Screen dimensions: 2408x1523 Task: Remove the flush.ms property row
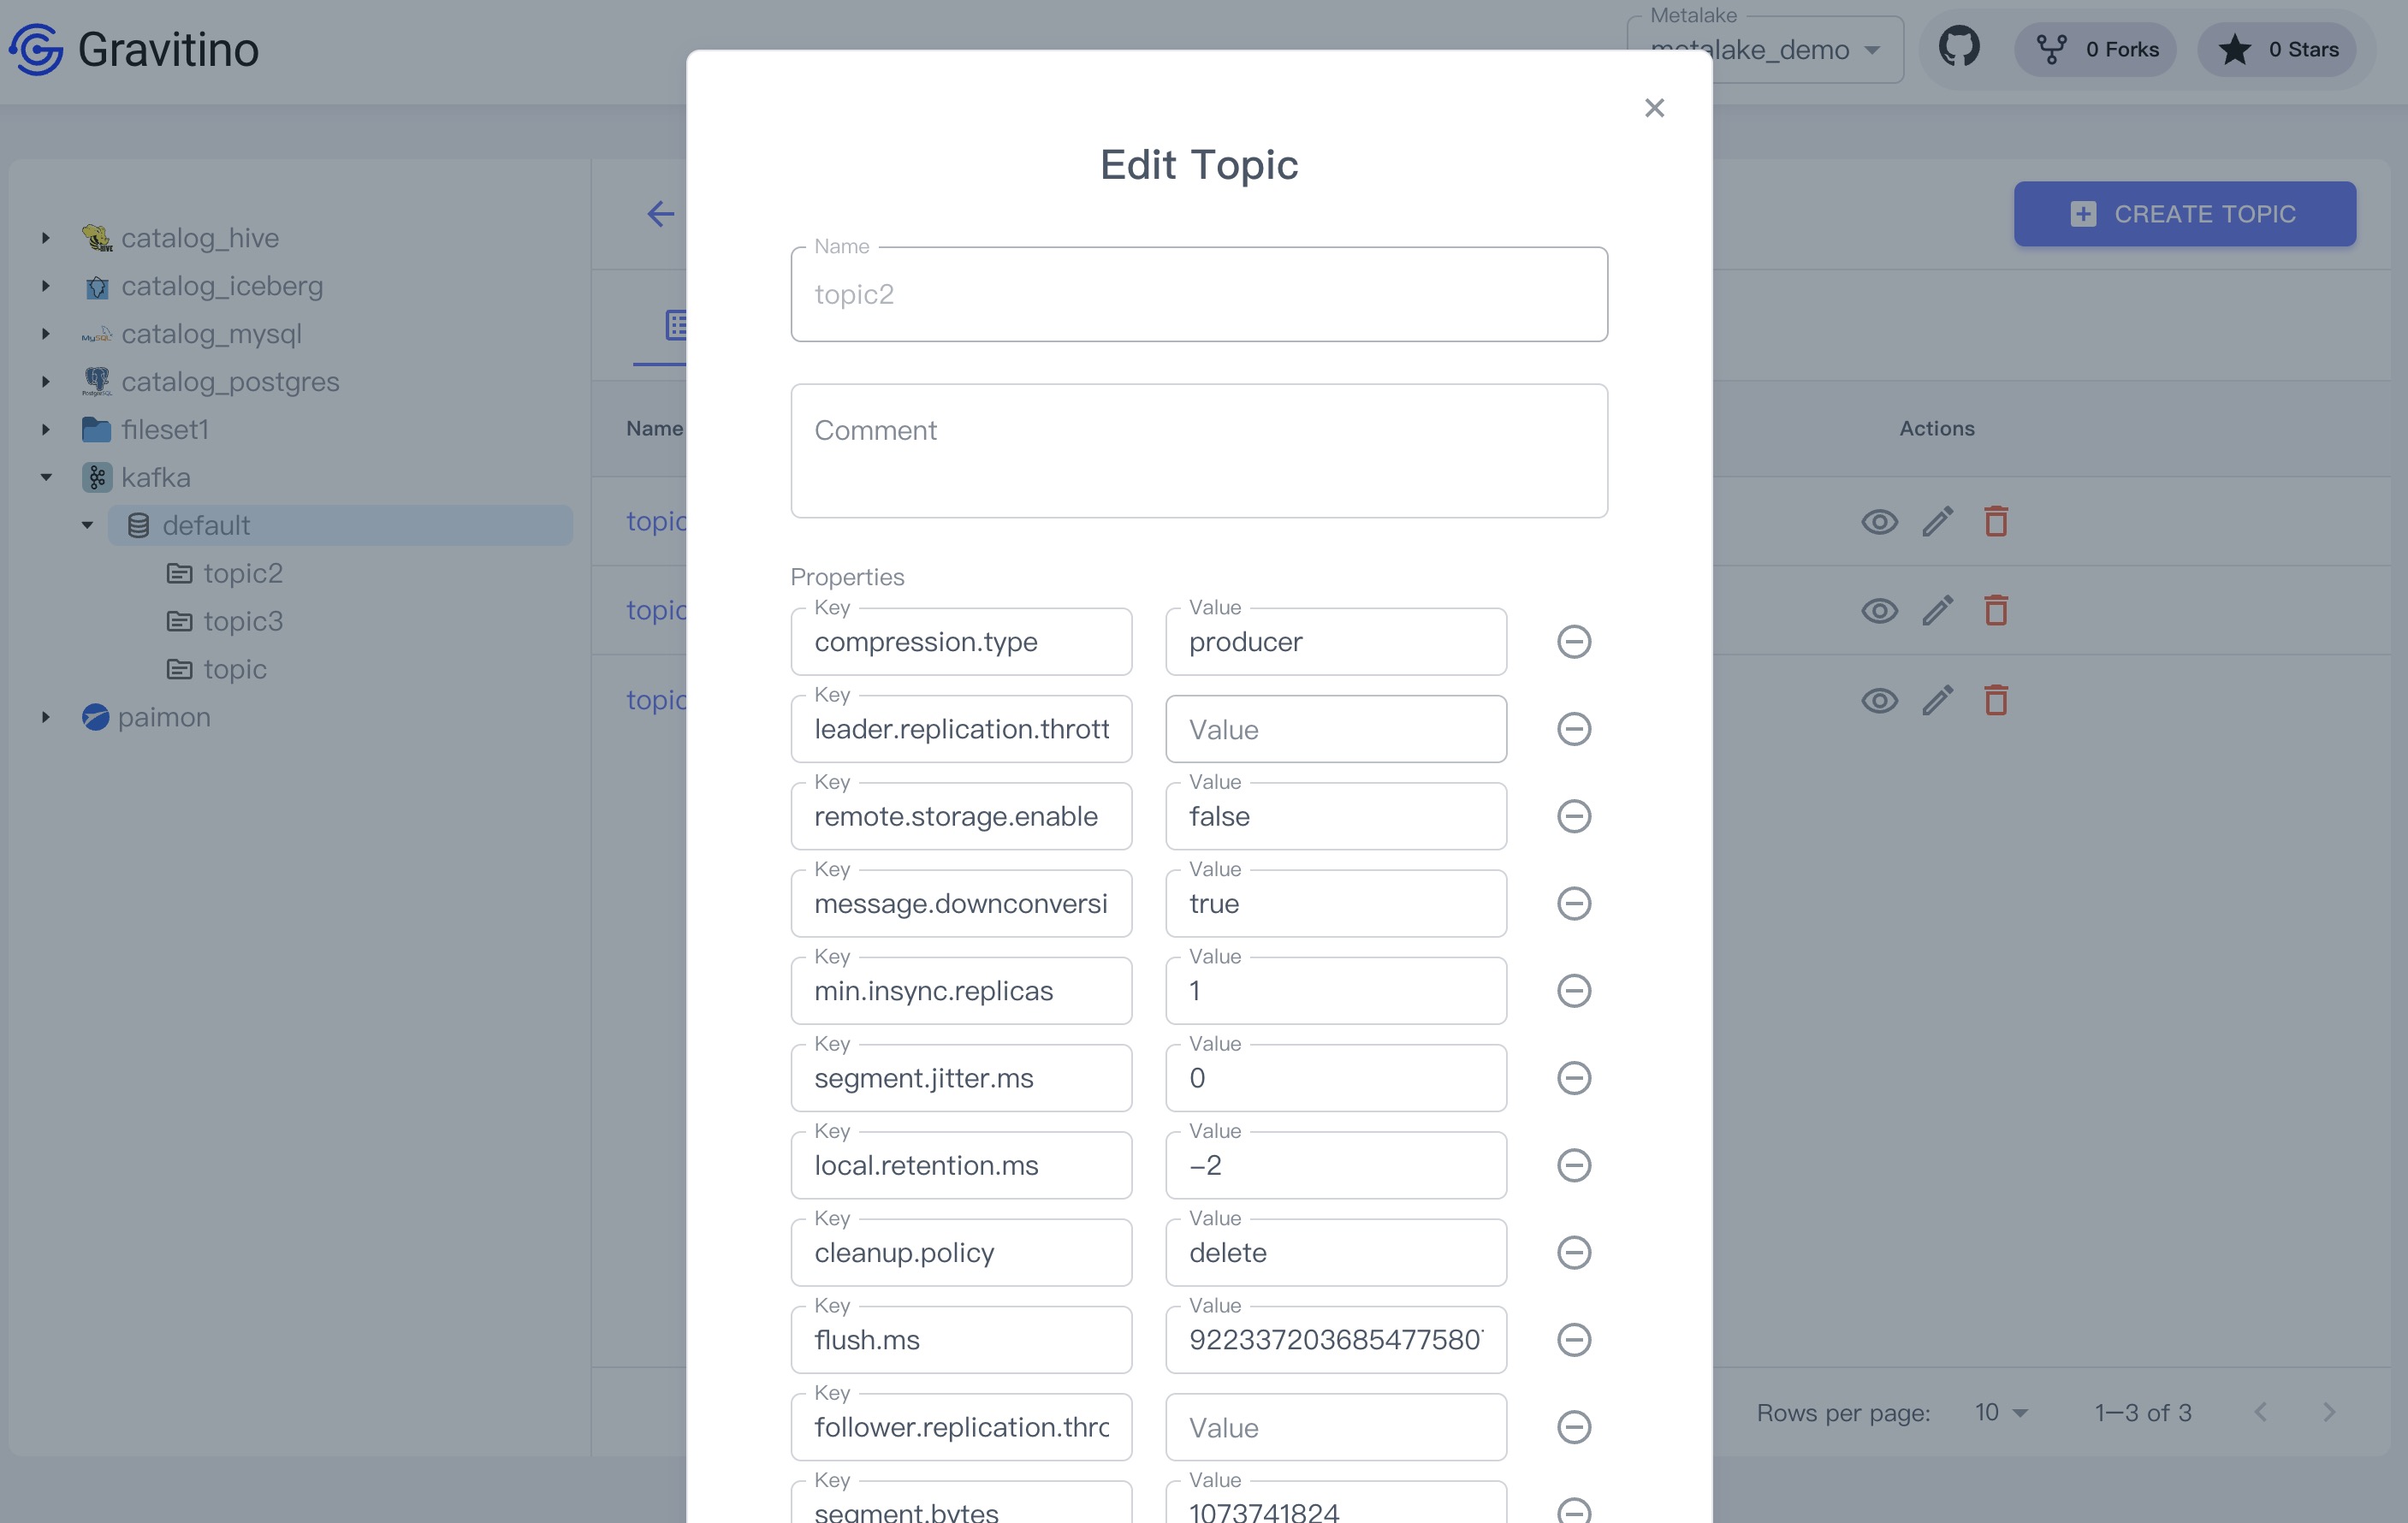click(x=1573, y=1339)
